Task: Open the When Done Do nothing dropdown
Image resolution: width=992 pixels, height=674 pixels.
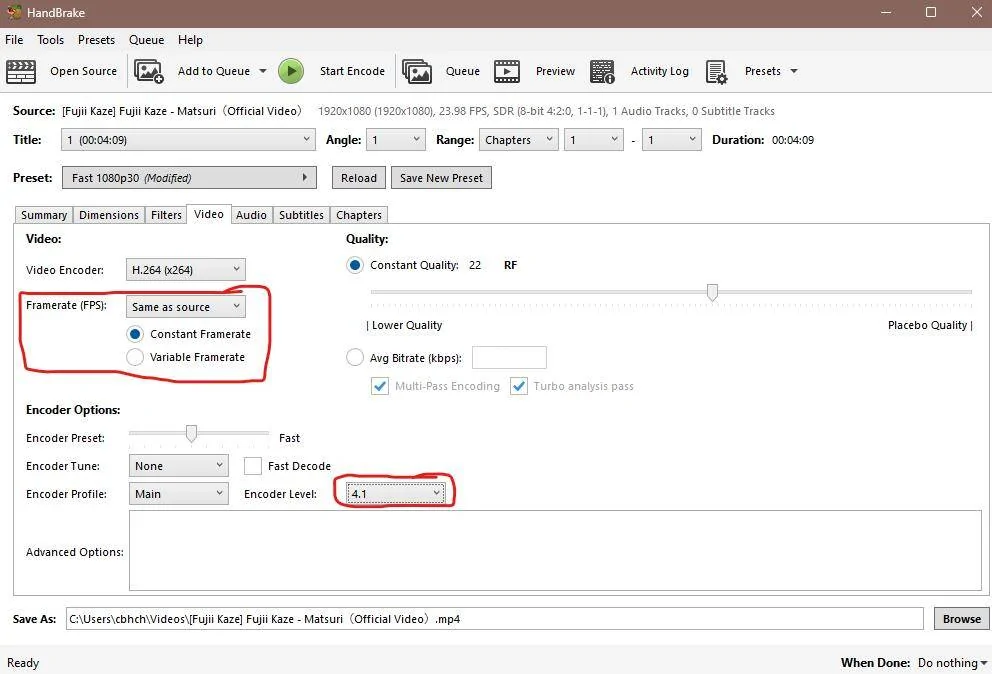Action: tap(952, 663)
